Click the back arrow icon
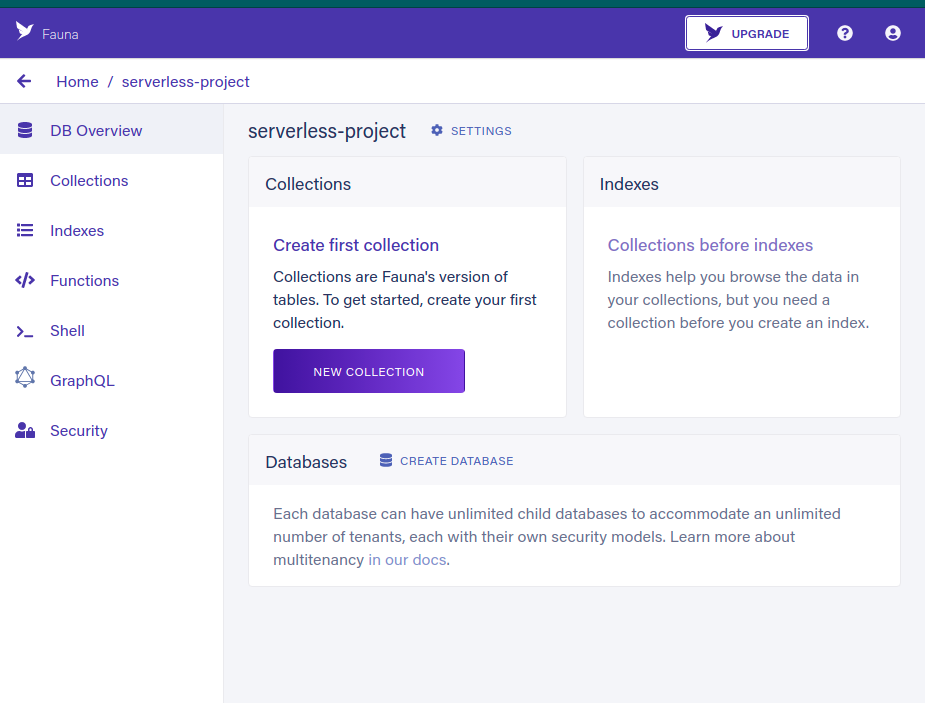The width and height of the screenshot is (925, 703). click(x=25, y=82)
